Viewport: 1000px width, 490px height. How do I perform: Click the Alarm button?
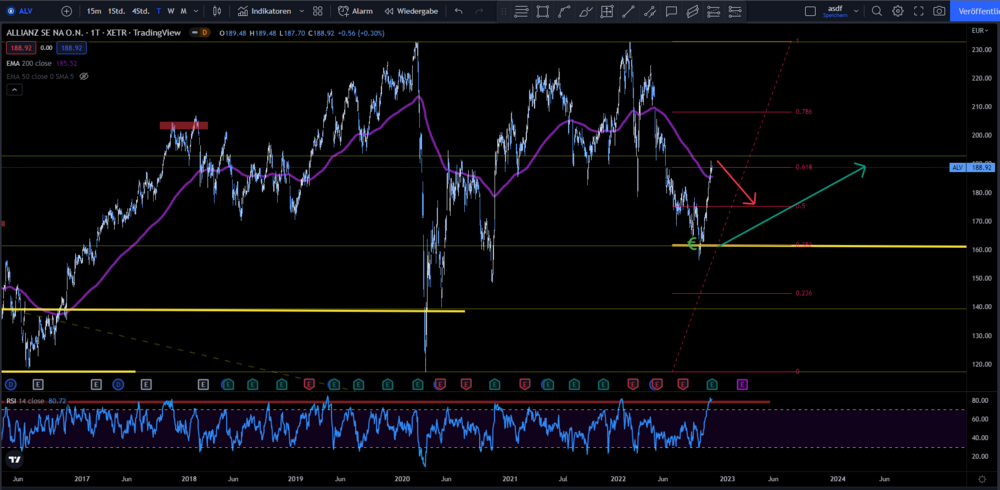356,11
